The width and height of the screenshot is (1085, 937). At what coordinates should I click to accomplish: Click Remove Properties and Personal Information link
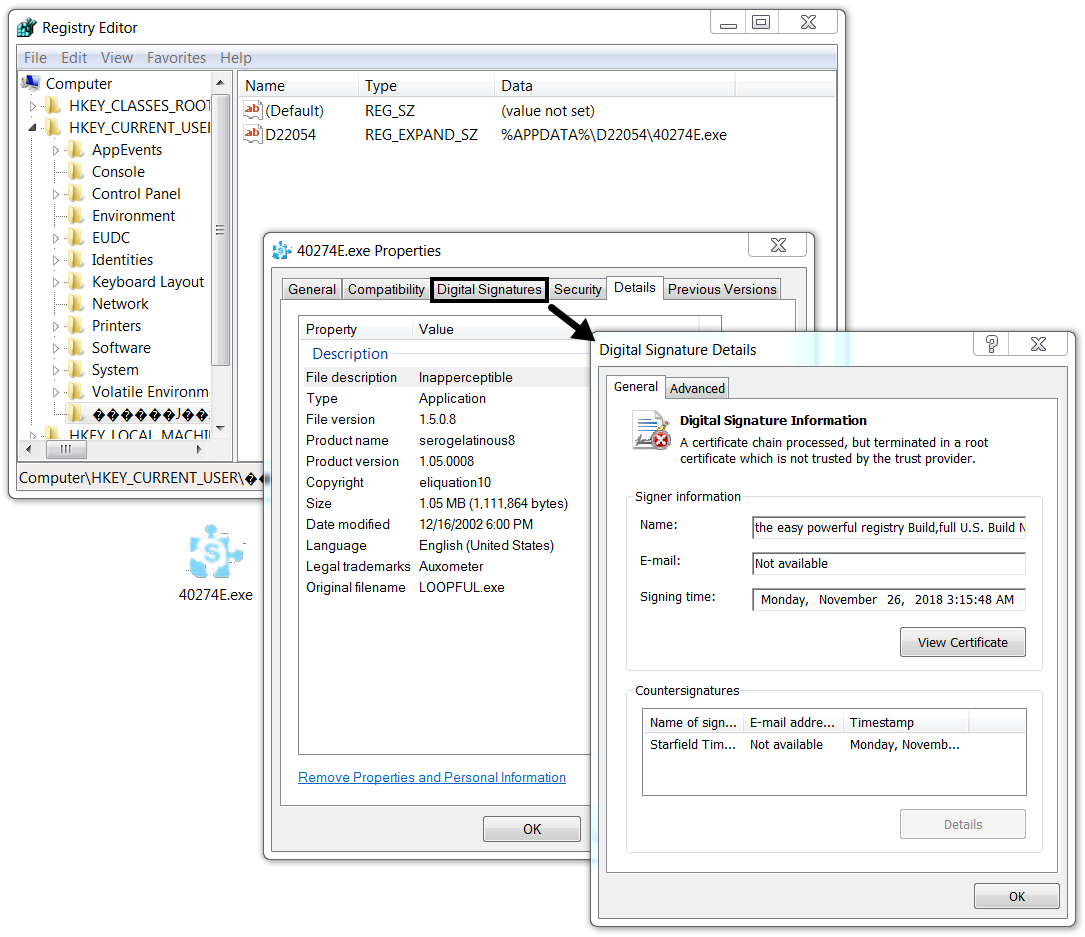(x=432, y=777)
